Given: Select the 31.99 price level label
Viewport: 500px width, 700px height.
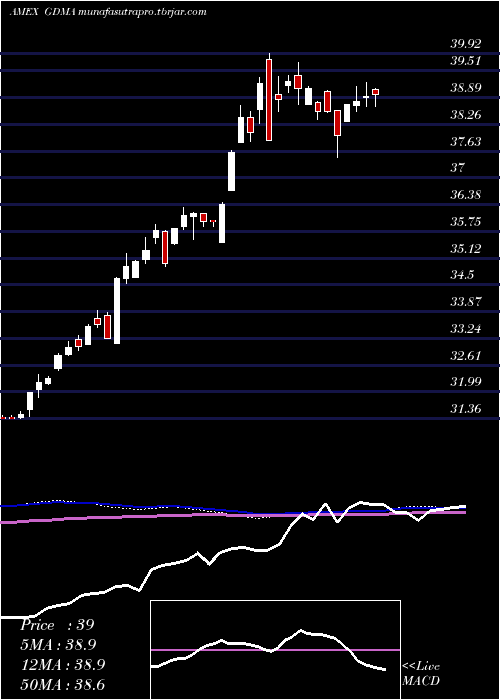Looking at the screenshot, I should [x=466, y=382].
